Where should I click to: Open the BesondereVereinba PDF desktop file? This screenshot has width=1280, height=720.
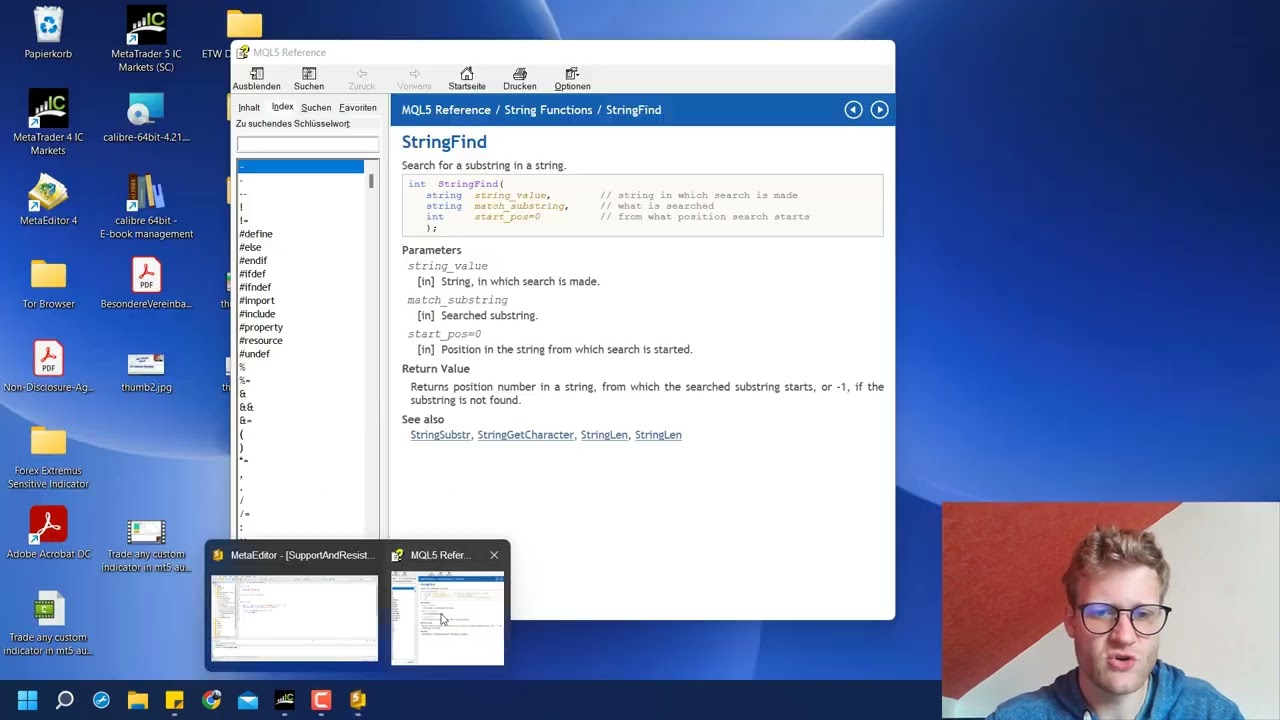coord(146,284)
